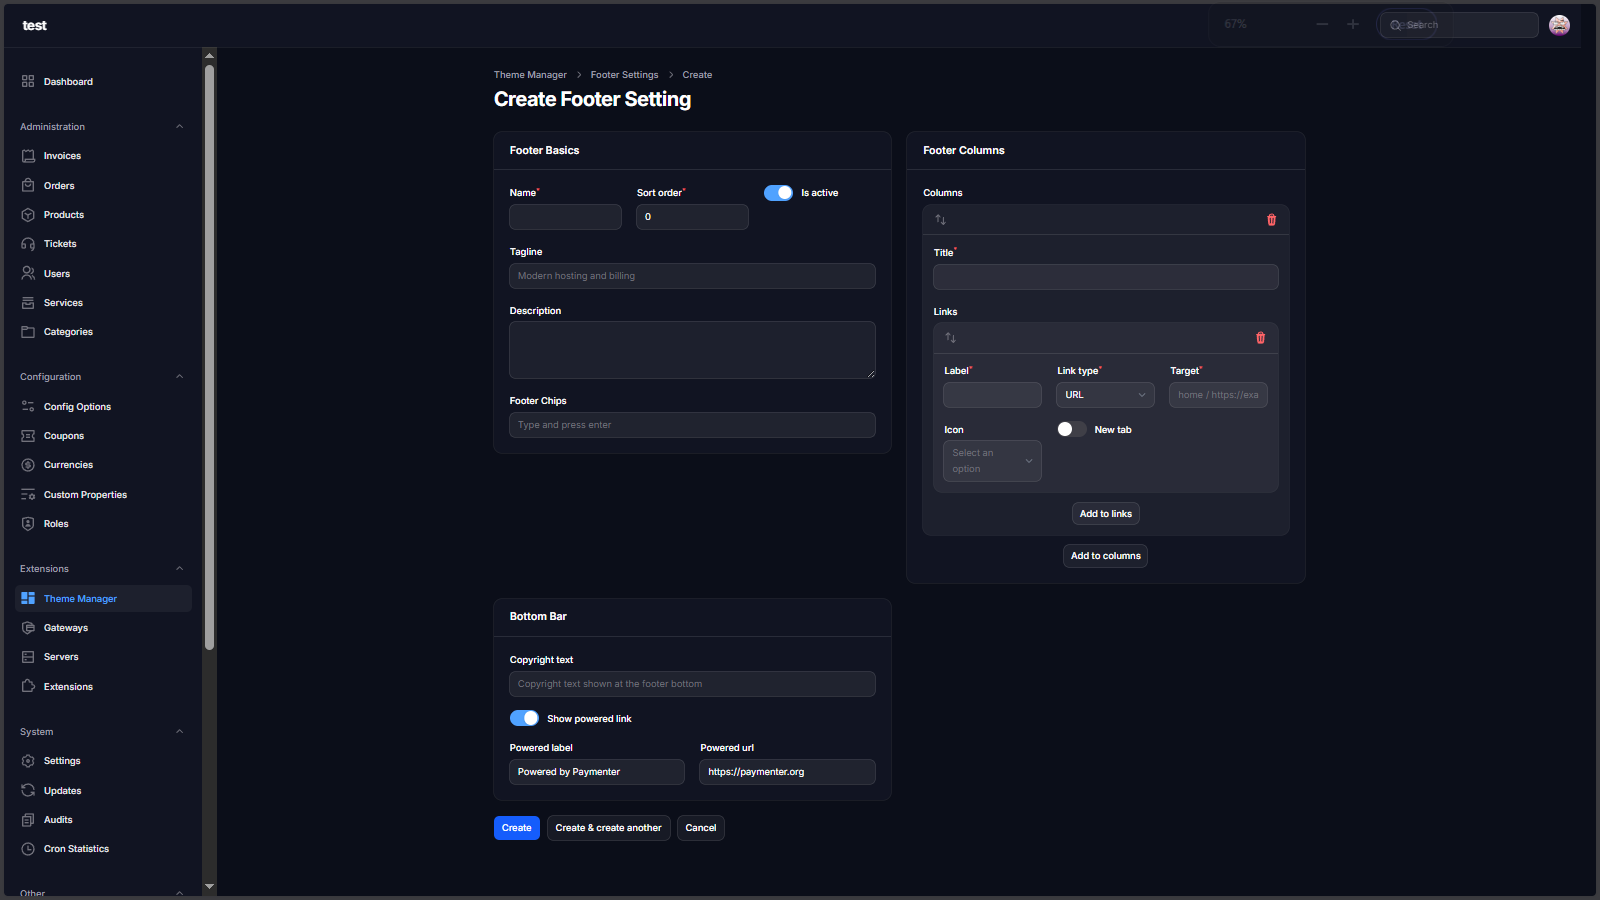
Task: Click the Gateways icon in sidebar
Action: (28, 628)
